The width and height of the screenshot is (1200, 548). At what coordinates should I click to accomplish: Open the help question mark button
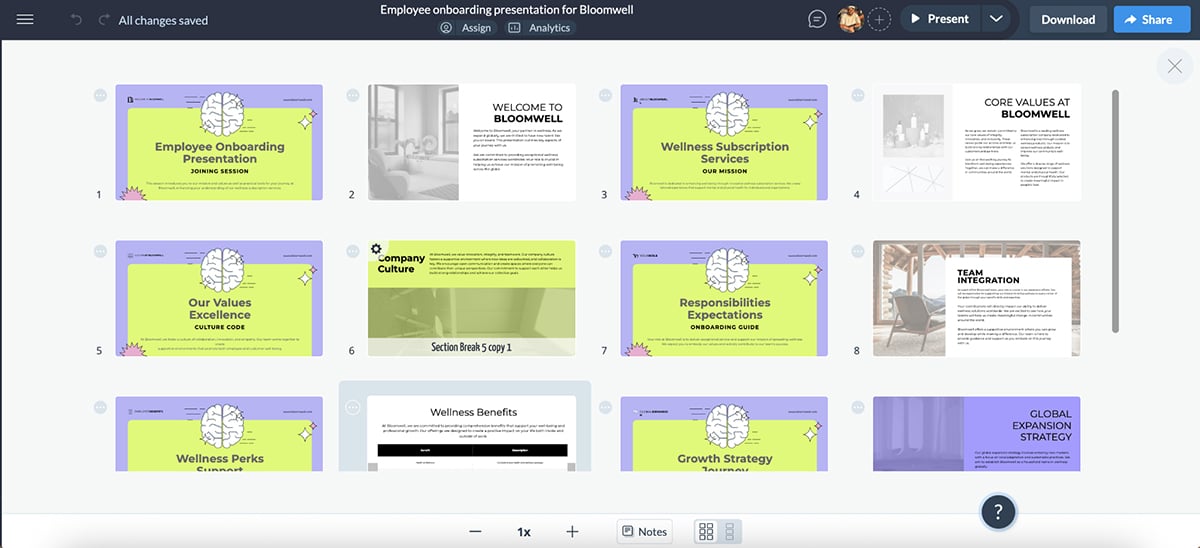coord(998,512)
